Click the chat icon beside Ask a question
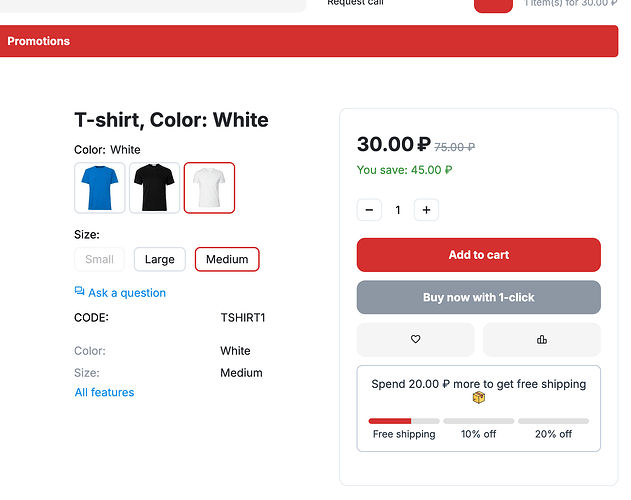This screenshot has height=500, width=631. [80, 292]
